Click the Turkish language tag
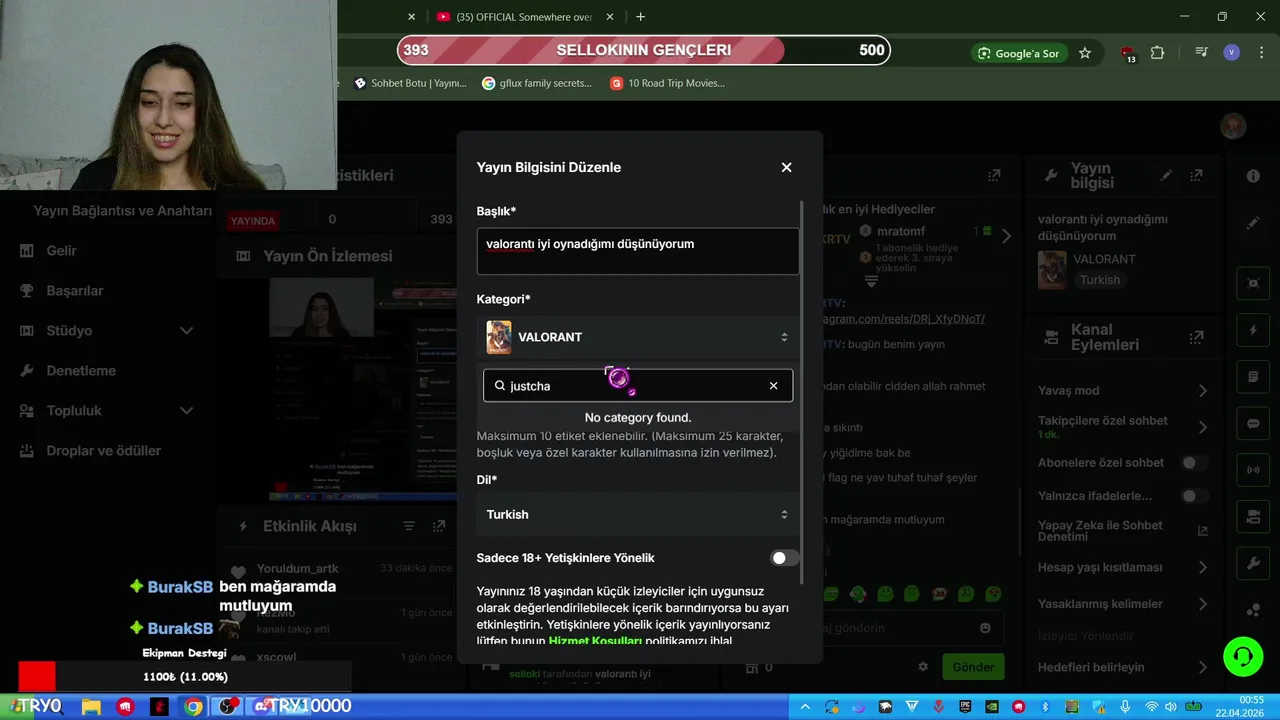 click(x=1100, y=280)
